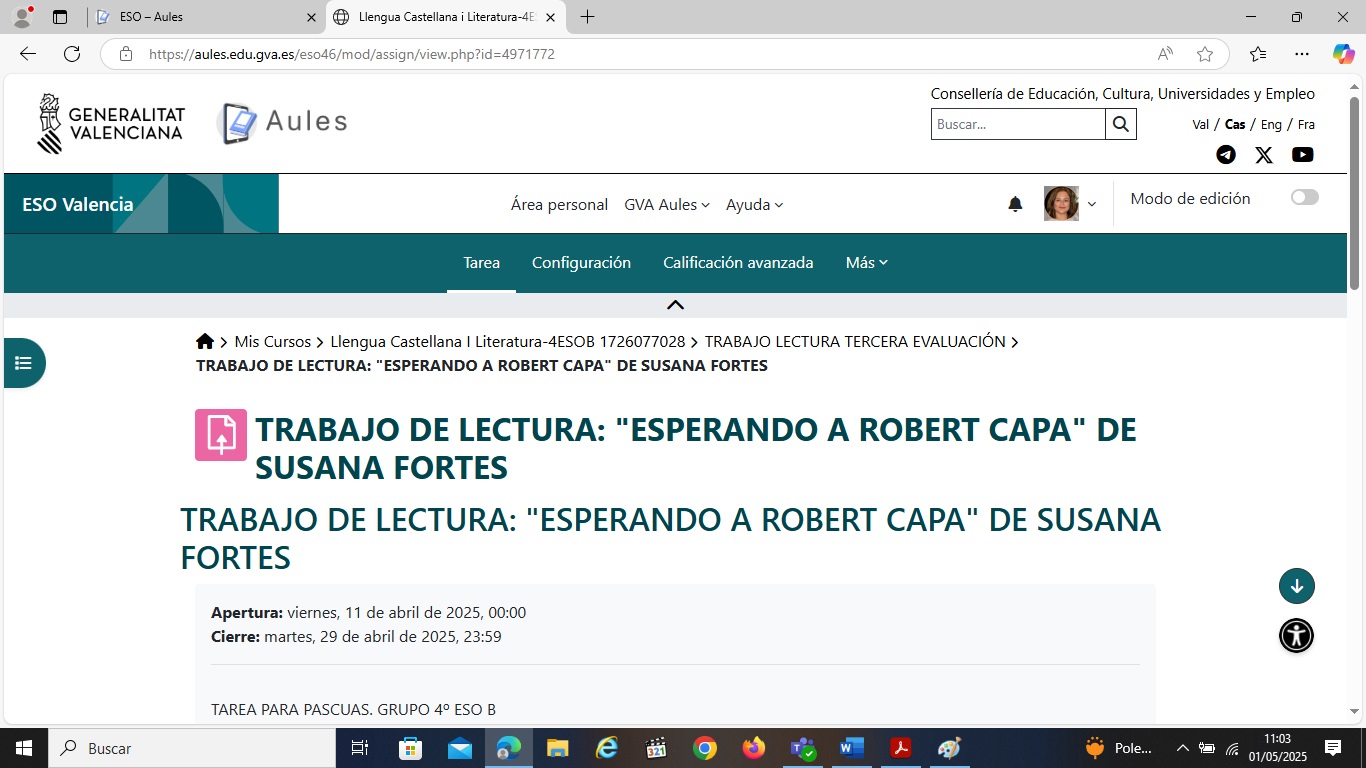Select the Calificación avanzada tab

(x=738, y=263)
